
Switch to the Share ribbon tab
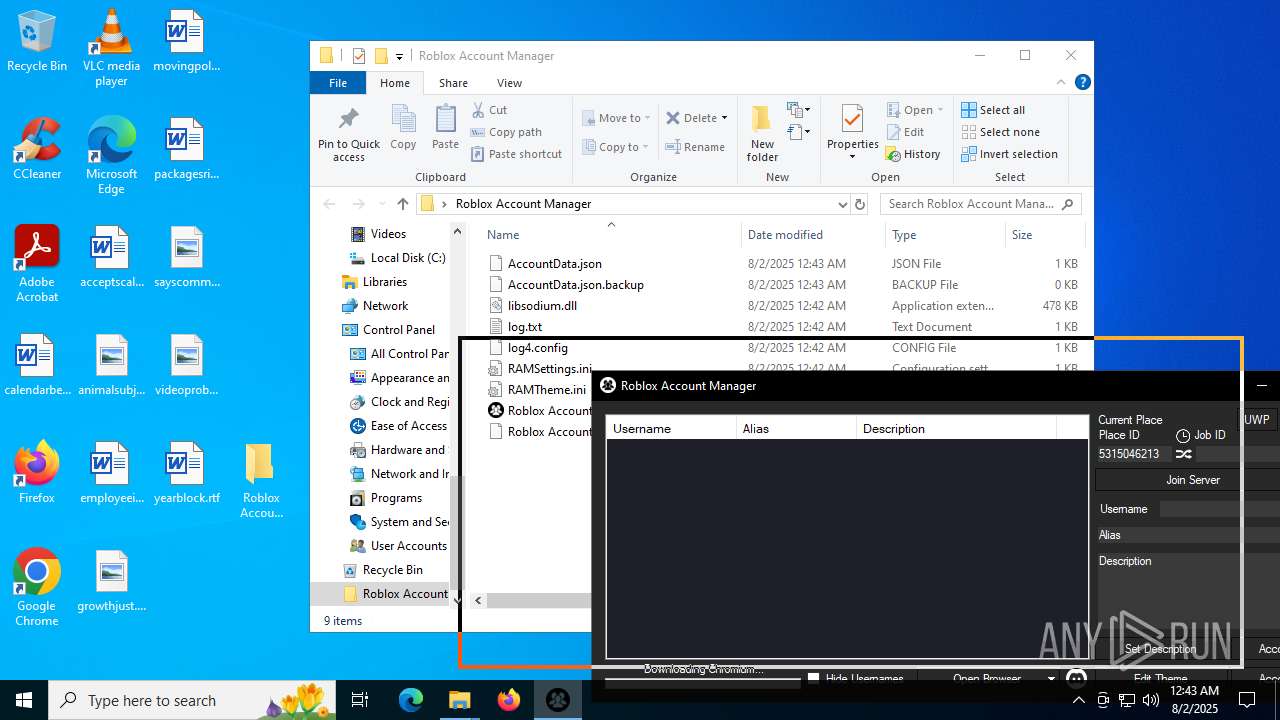pos(453,83)
